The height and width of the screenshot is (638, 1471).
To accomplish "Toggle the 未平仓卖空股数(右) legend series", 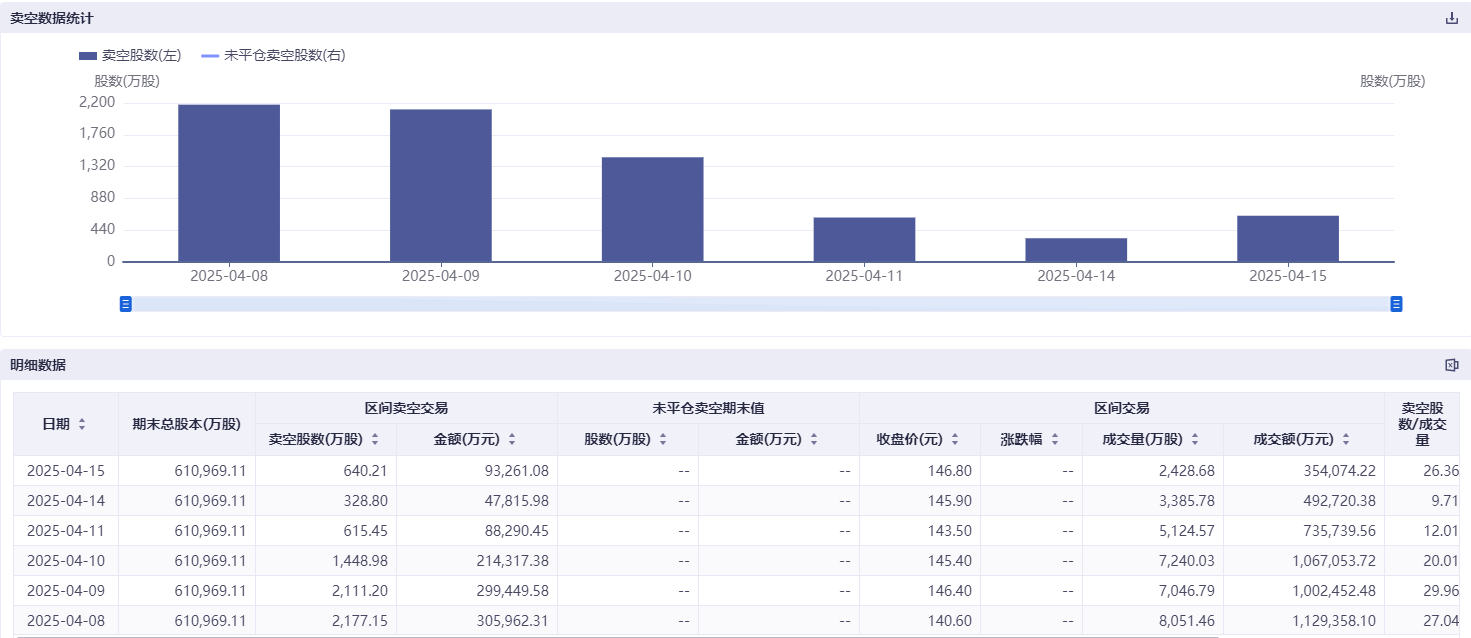I will tap(273, 56).
